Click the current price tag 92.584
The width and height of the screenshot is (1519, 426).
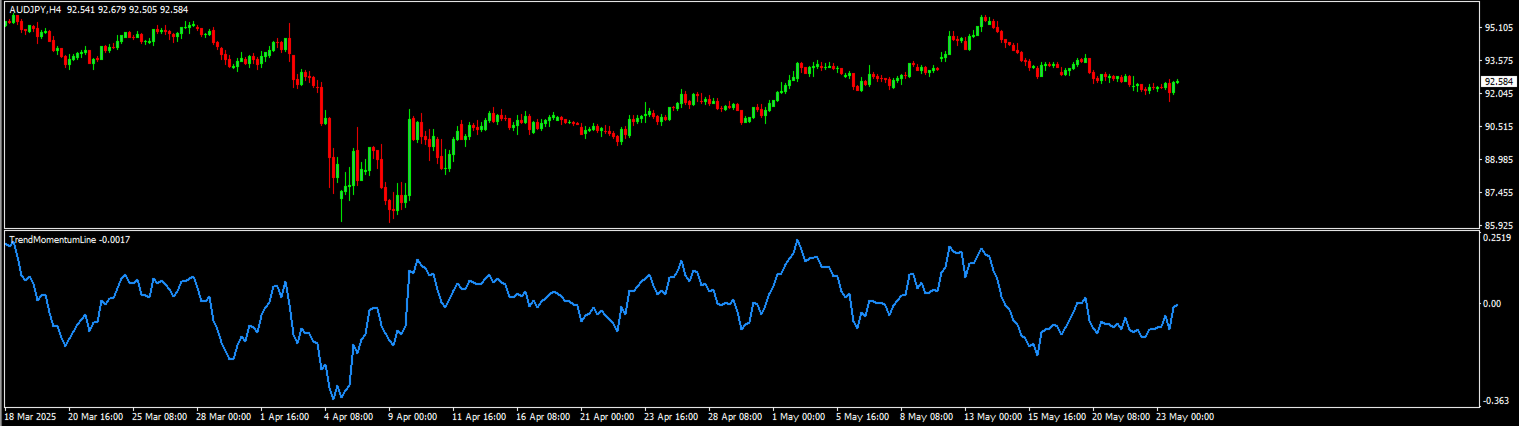pos(1499,82)
